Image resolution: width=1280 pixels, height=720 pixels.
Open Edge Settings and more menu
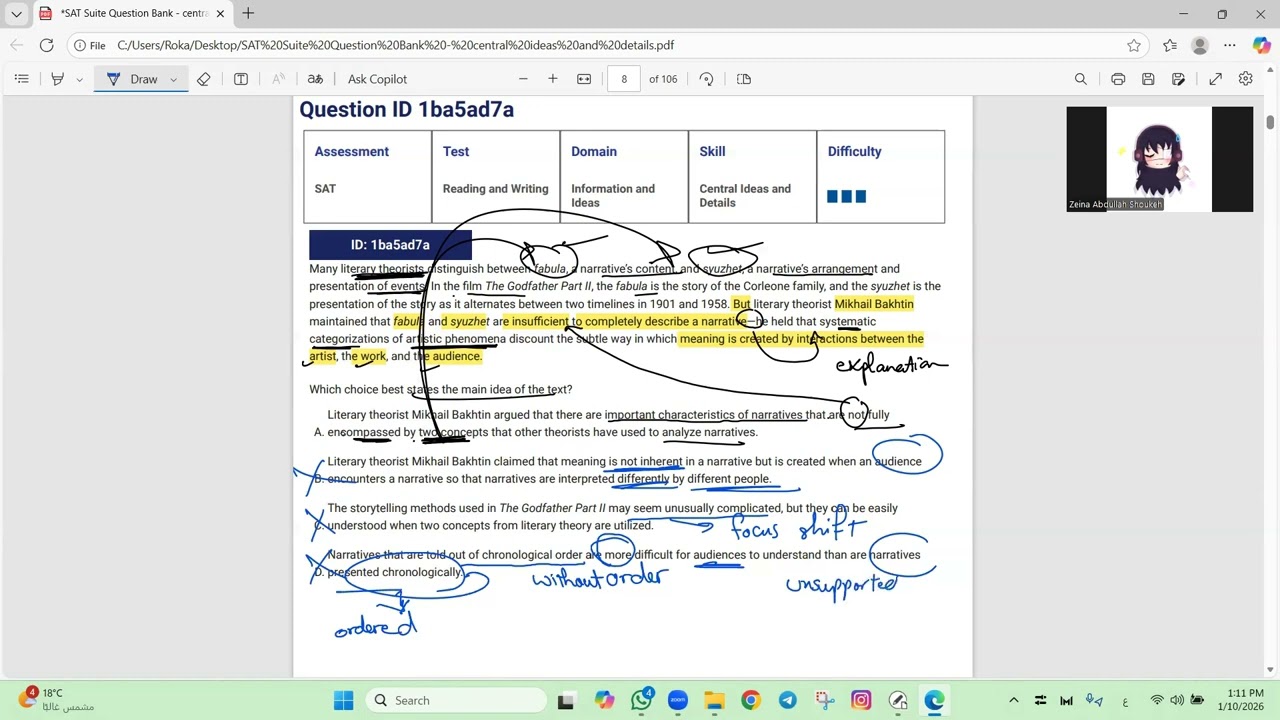click(x=1230, y=45)
